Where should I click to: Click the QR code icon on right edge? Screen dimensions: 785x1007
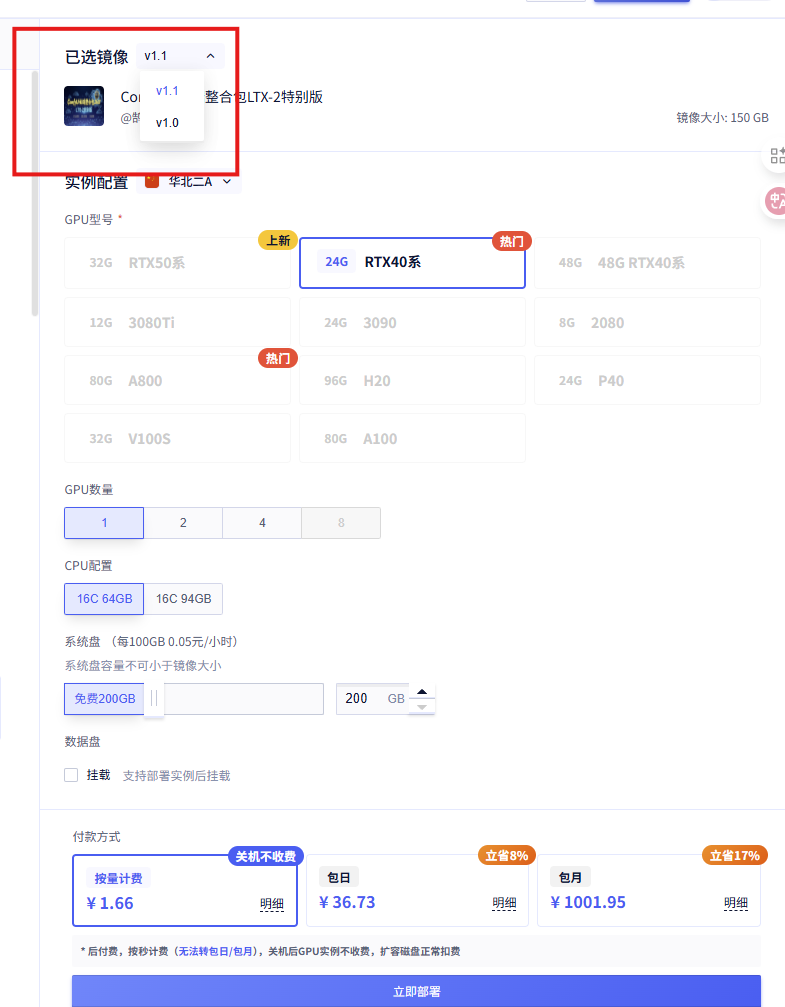click(776, 155)
